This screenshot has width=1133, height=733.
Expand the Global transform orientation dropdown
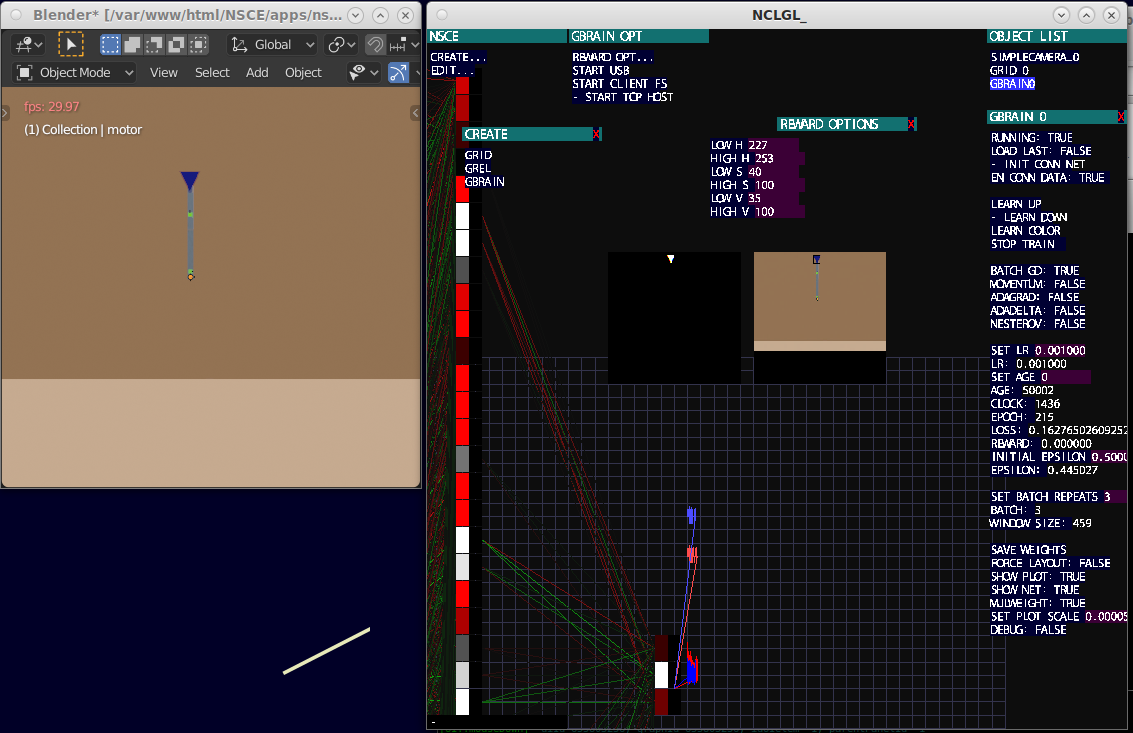coord(272,44)
